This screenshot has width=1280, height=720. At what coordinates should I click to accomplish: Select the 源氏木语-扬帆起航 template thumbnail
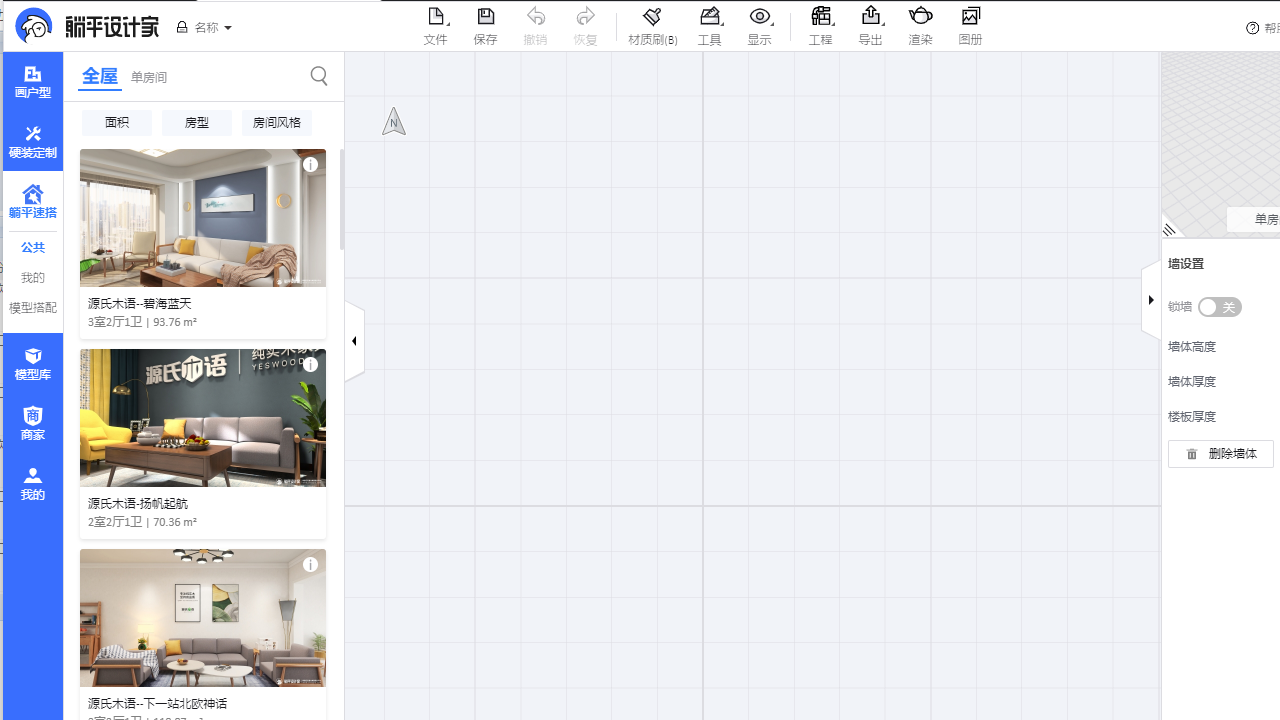point(203,418)
